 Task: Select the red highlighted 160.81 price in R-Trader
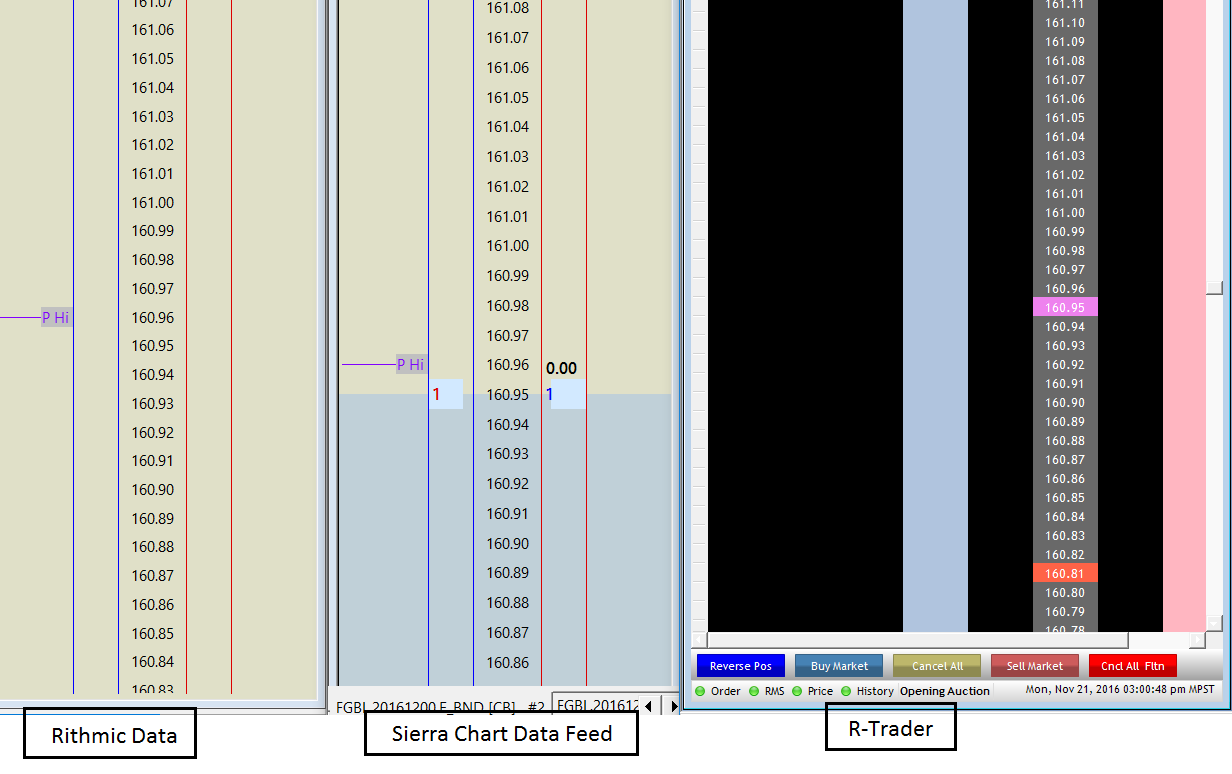click(x=1065, y=574)
